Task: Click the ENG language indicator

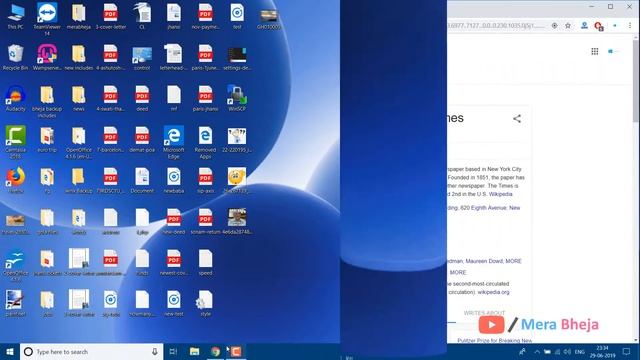Action: coord(580,352)
